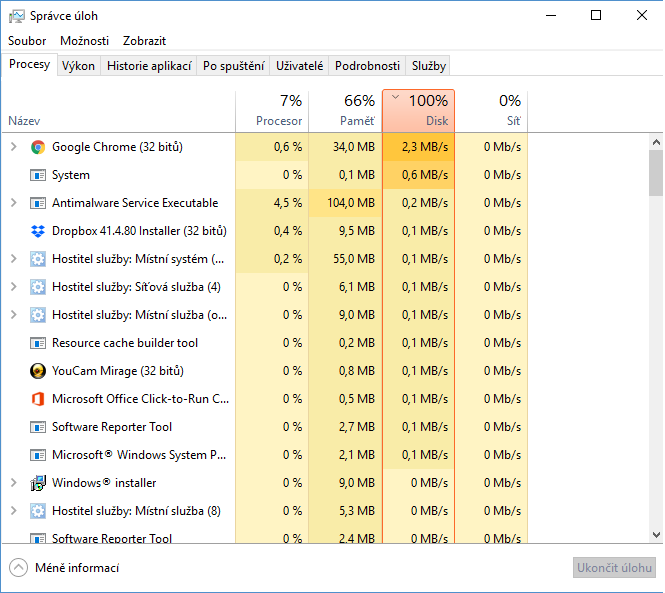Image resolution: width=665 pixels, height=593 pixels.
Task: Sort by the Disk column header
Action: (419, 111)
